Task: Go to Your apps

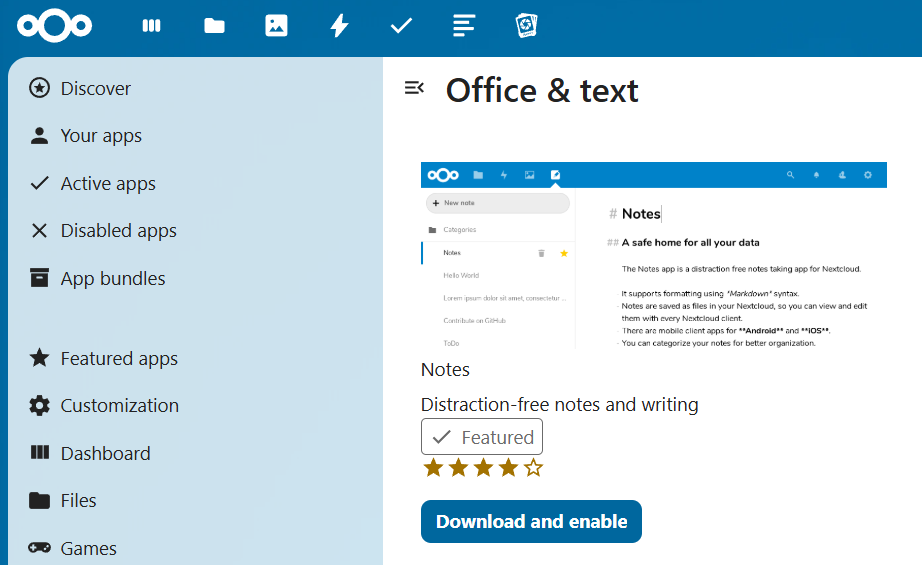Action: coord(100,136)
